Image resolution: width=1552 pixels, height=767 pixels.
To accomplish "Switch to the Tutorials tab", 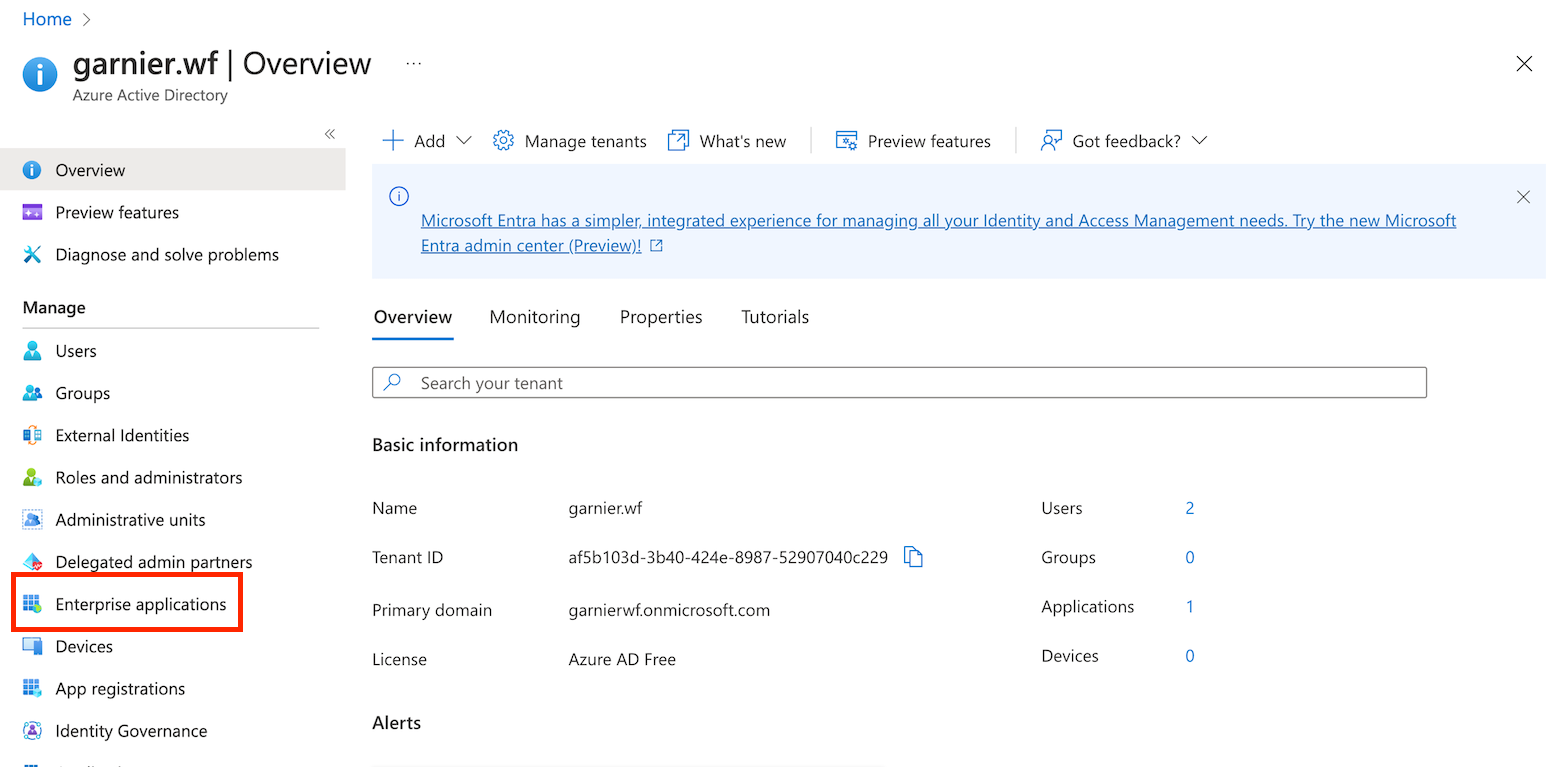I will click(775, 317).
